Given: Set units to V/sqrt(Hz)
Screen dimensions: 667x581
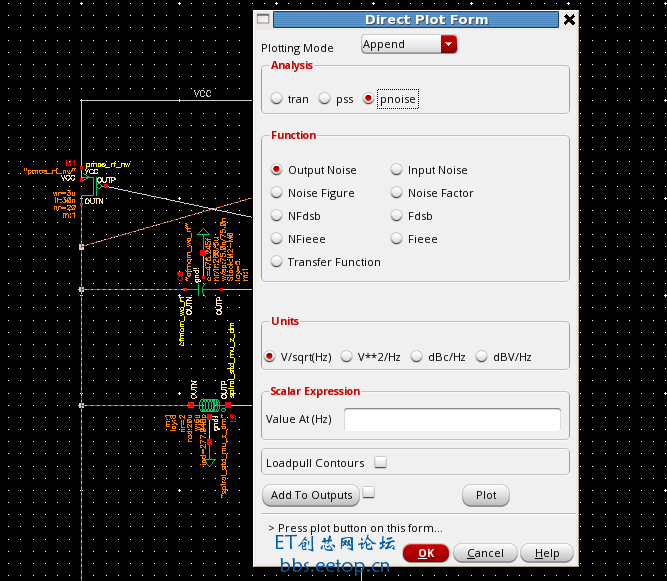Looking at the screenshot, I should coord(269,356).
